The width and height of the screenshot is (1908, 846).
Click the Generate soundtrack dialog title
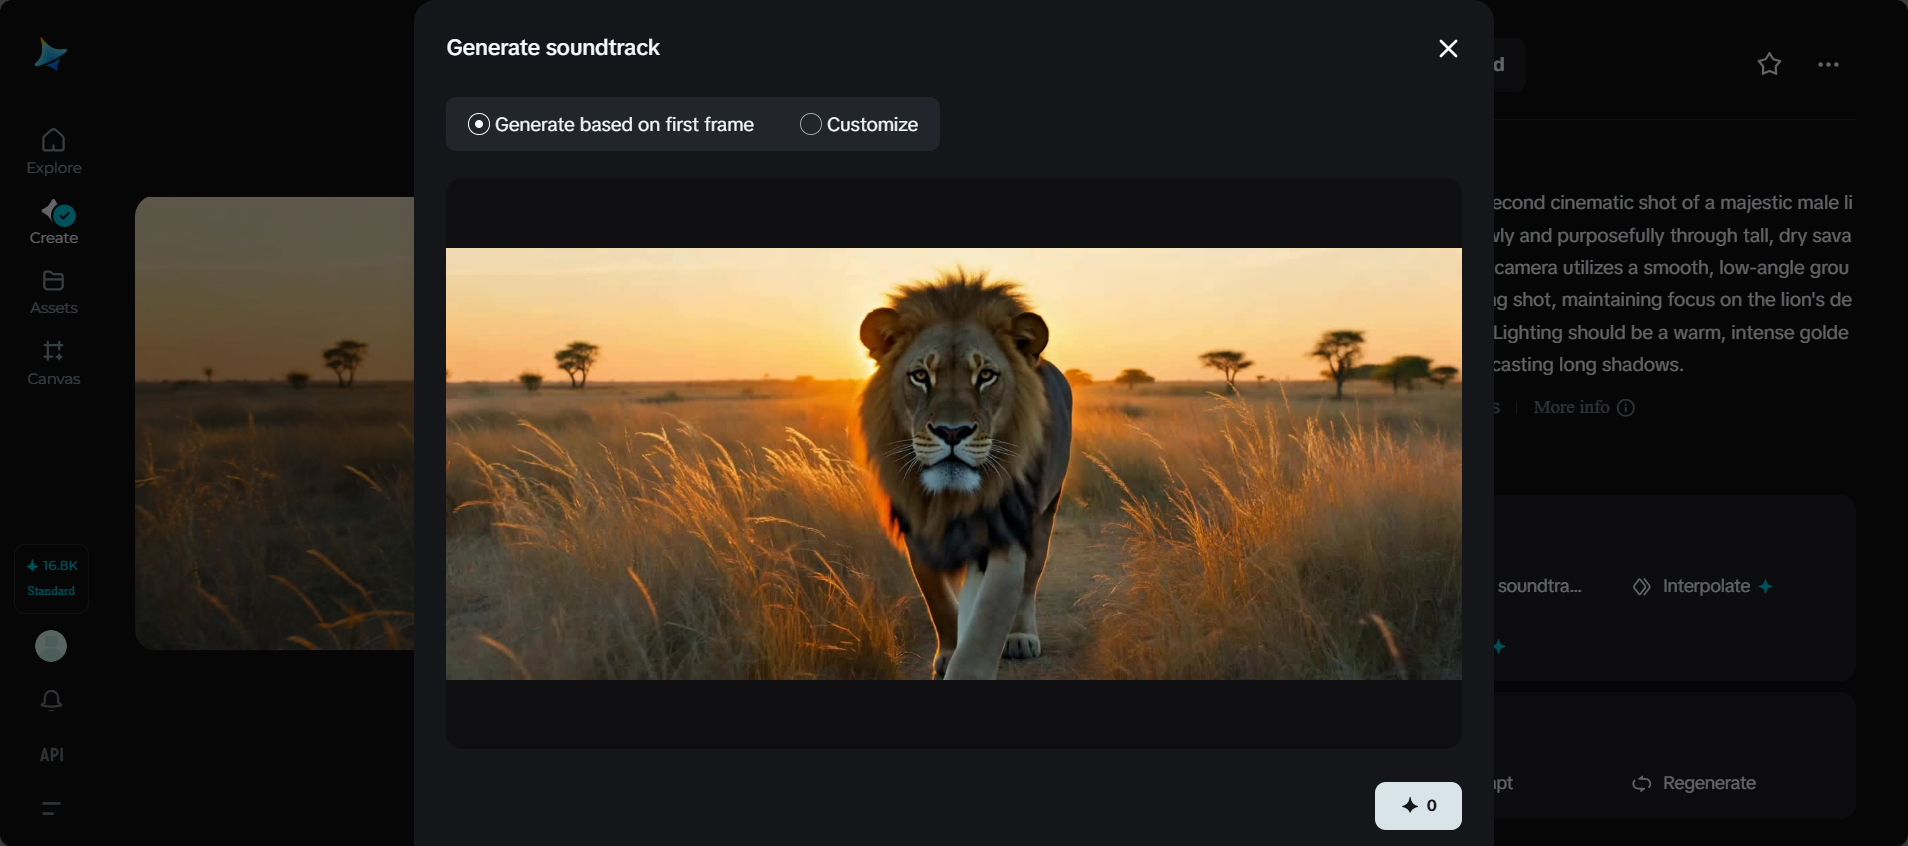pyautogui.click(x=553, y=48)
